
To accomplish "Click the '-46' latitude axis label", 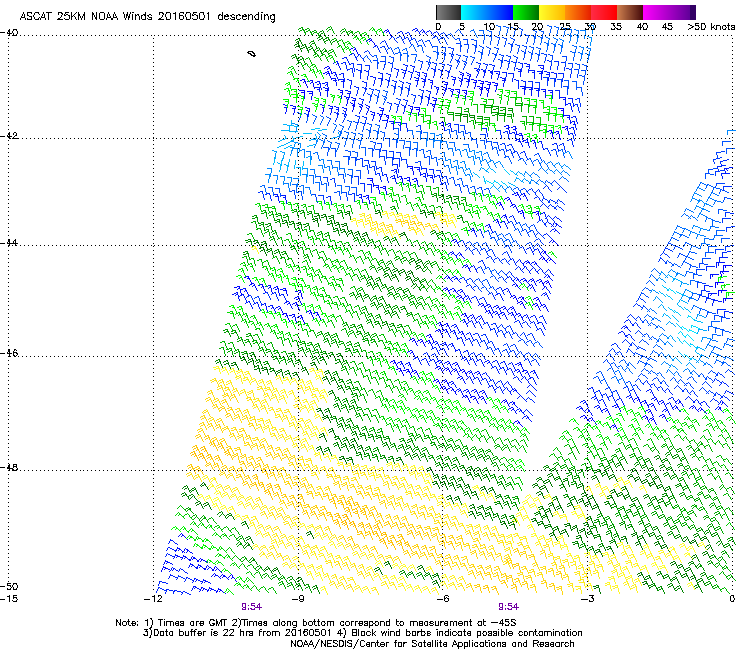I will click(9, 353).
